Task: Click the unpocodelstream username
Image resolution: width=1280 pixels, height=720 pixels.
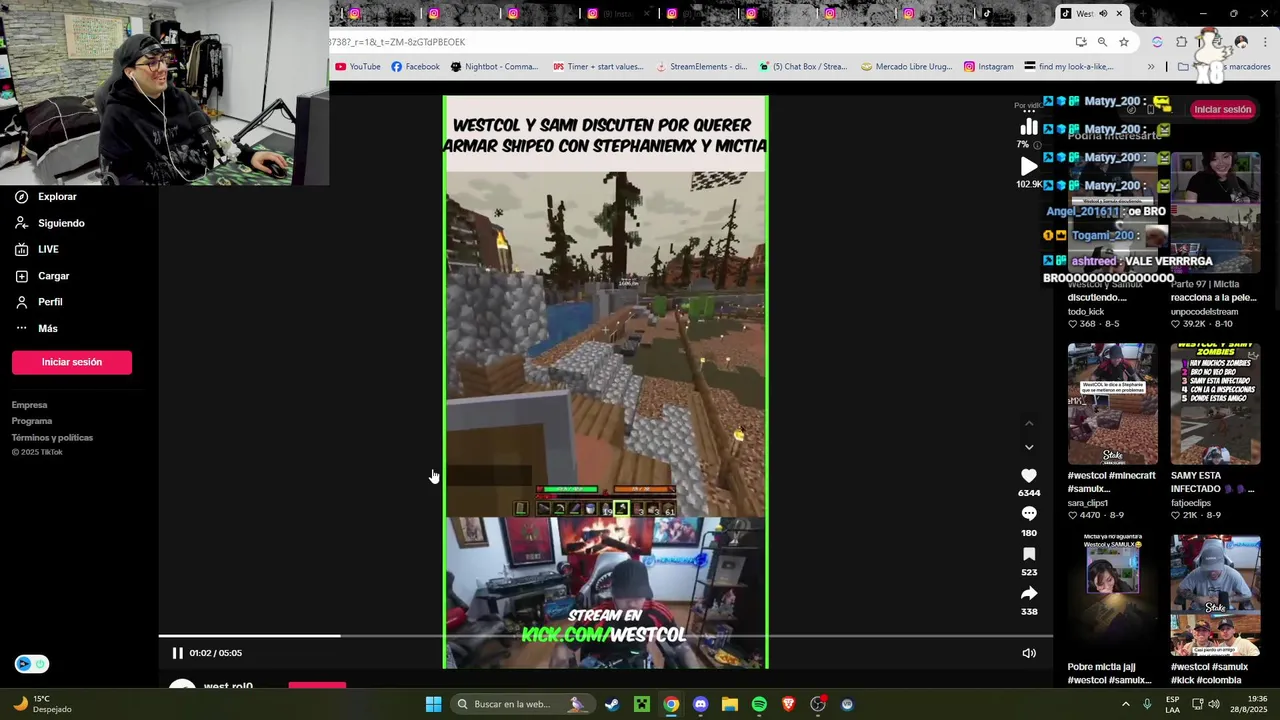Action: [x=1204, y=312]
